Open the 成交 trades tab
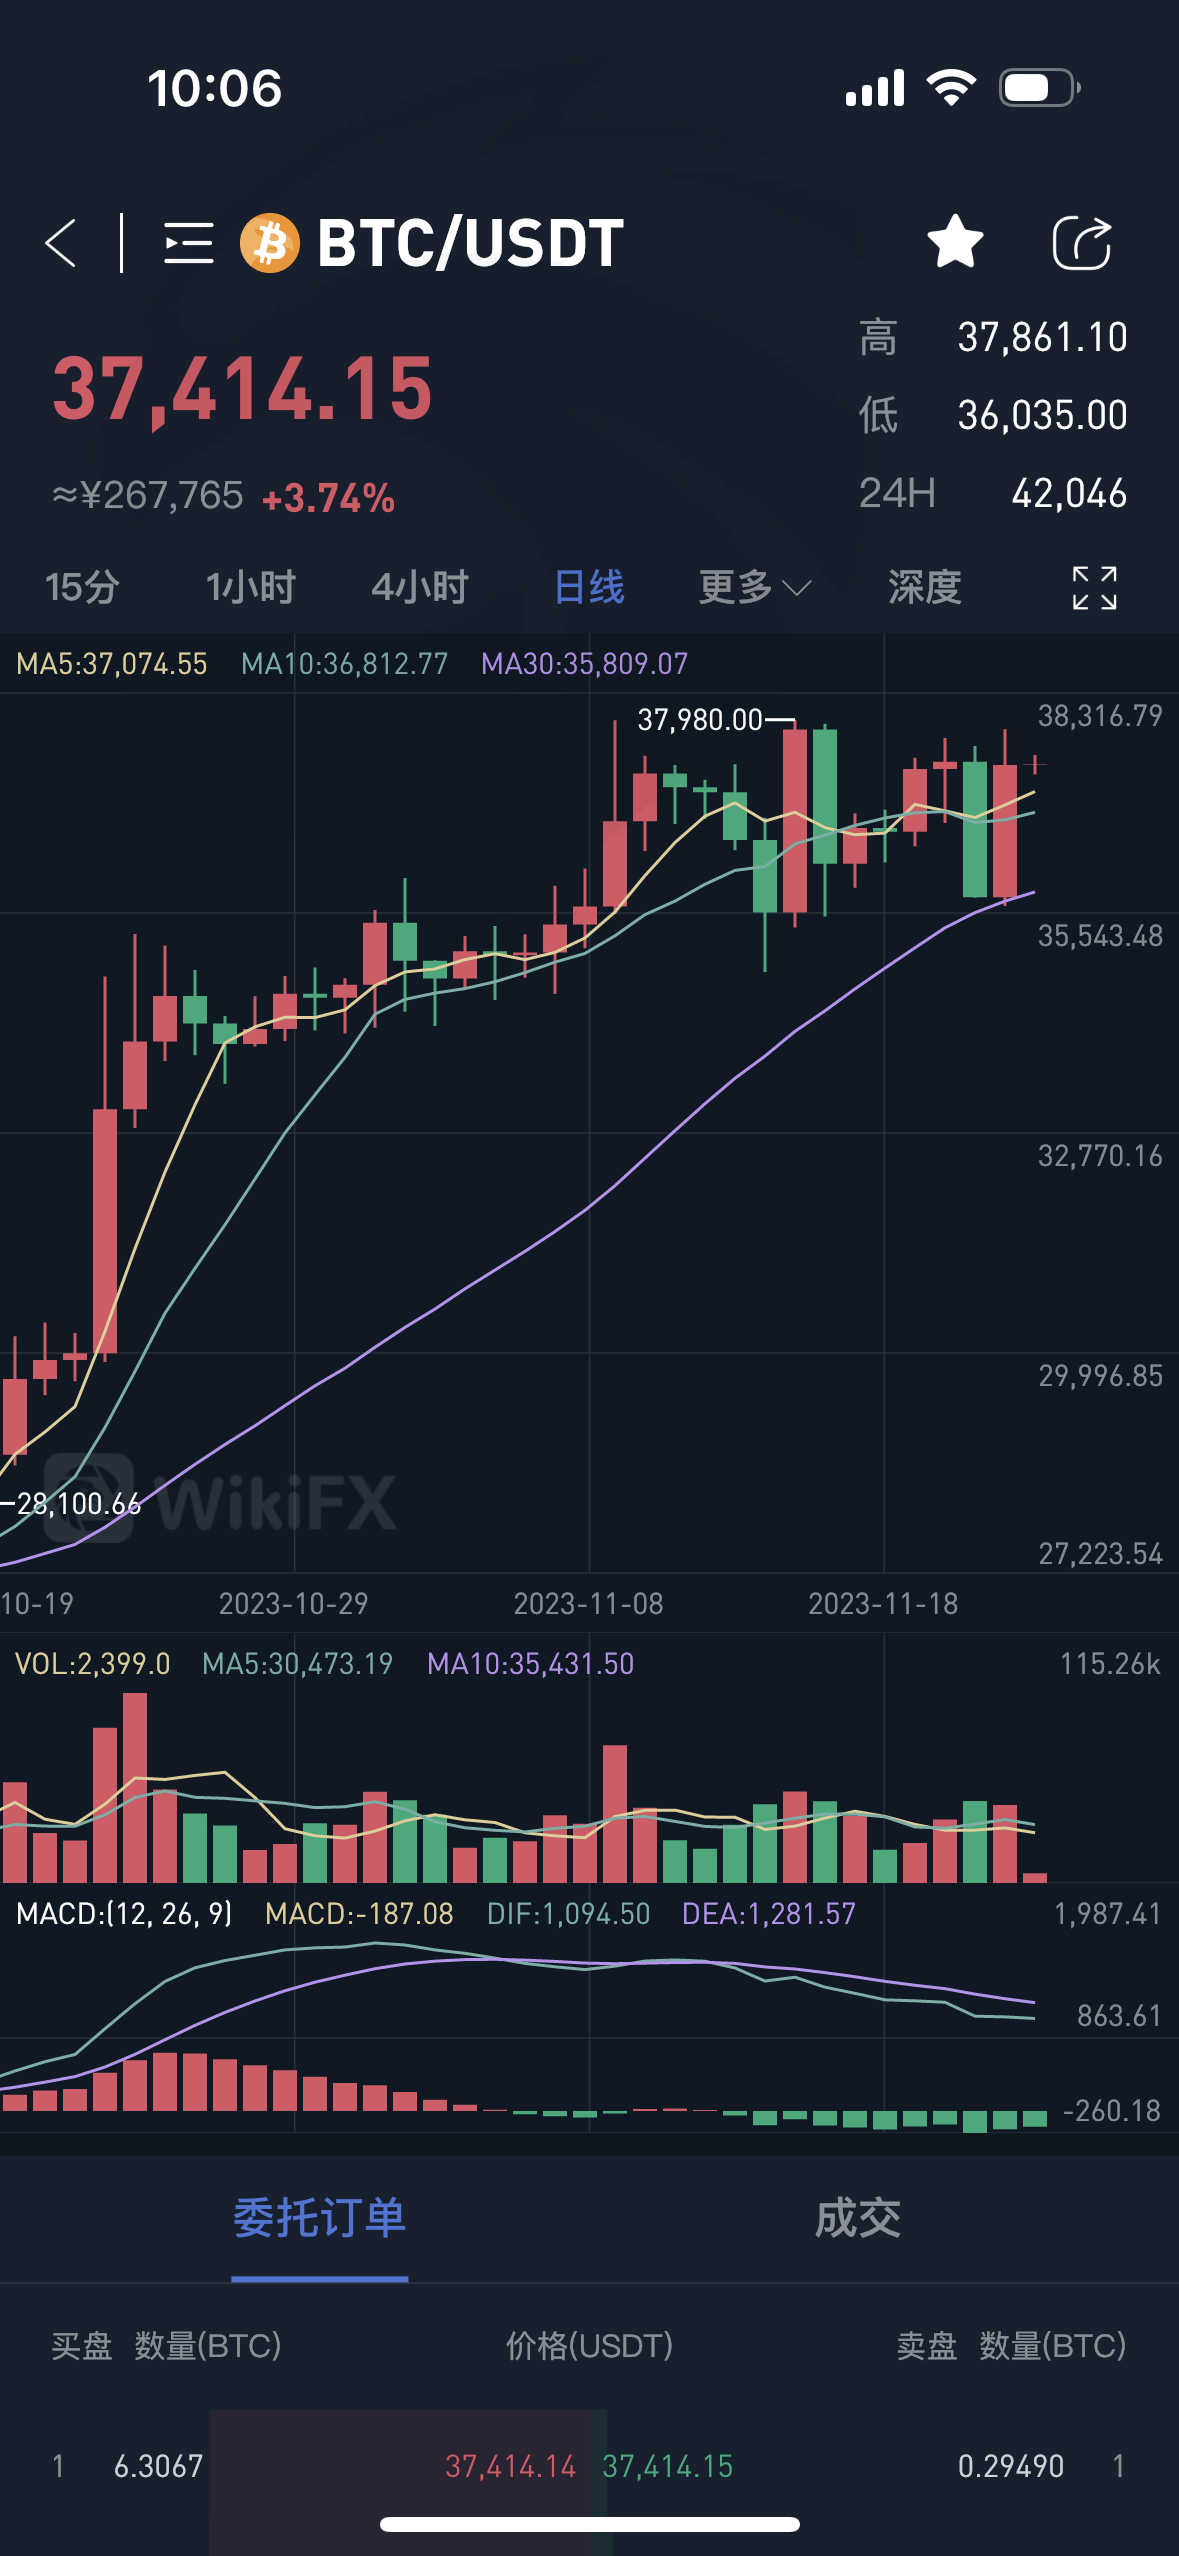 point(858,2218)
